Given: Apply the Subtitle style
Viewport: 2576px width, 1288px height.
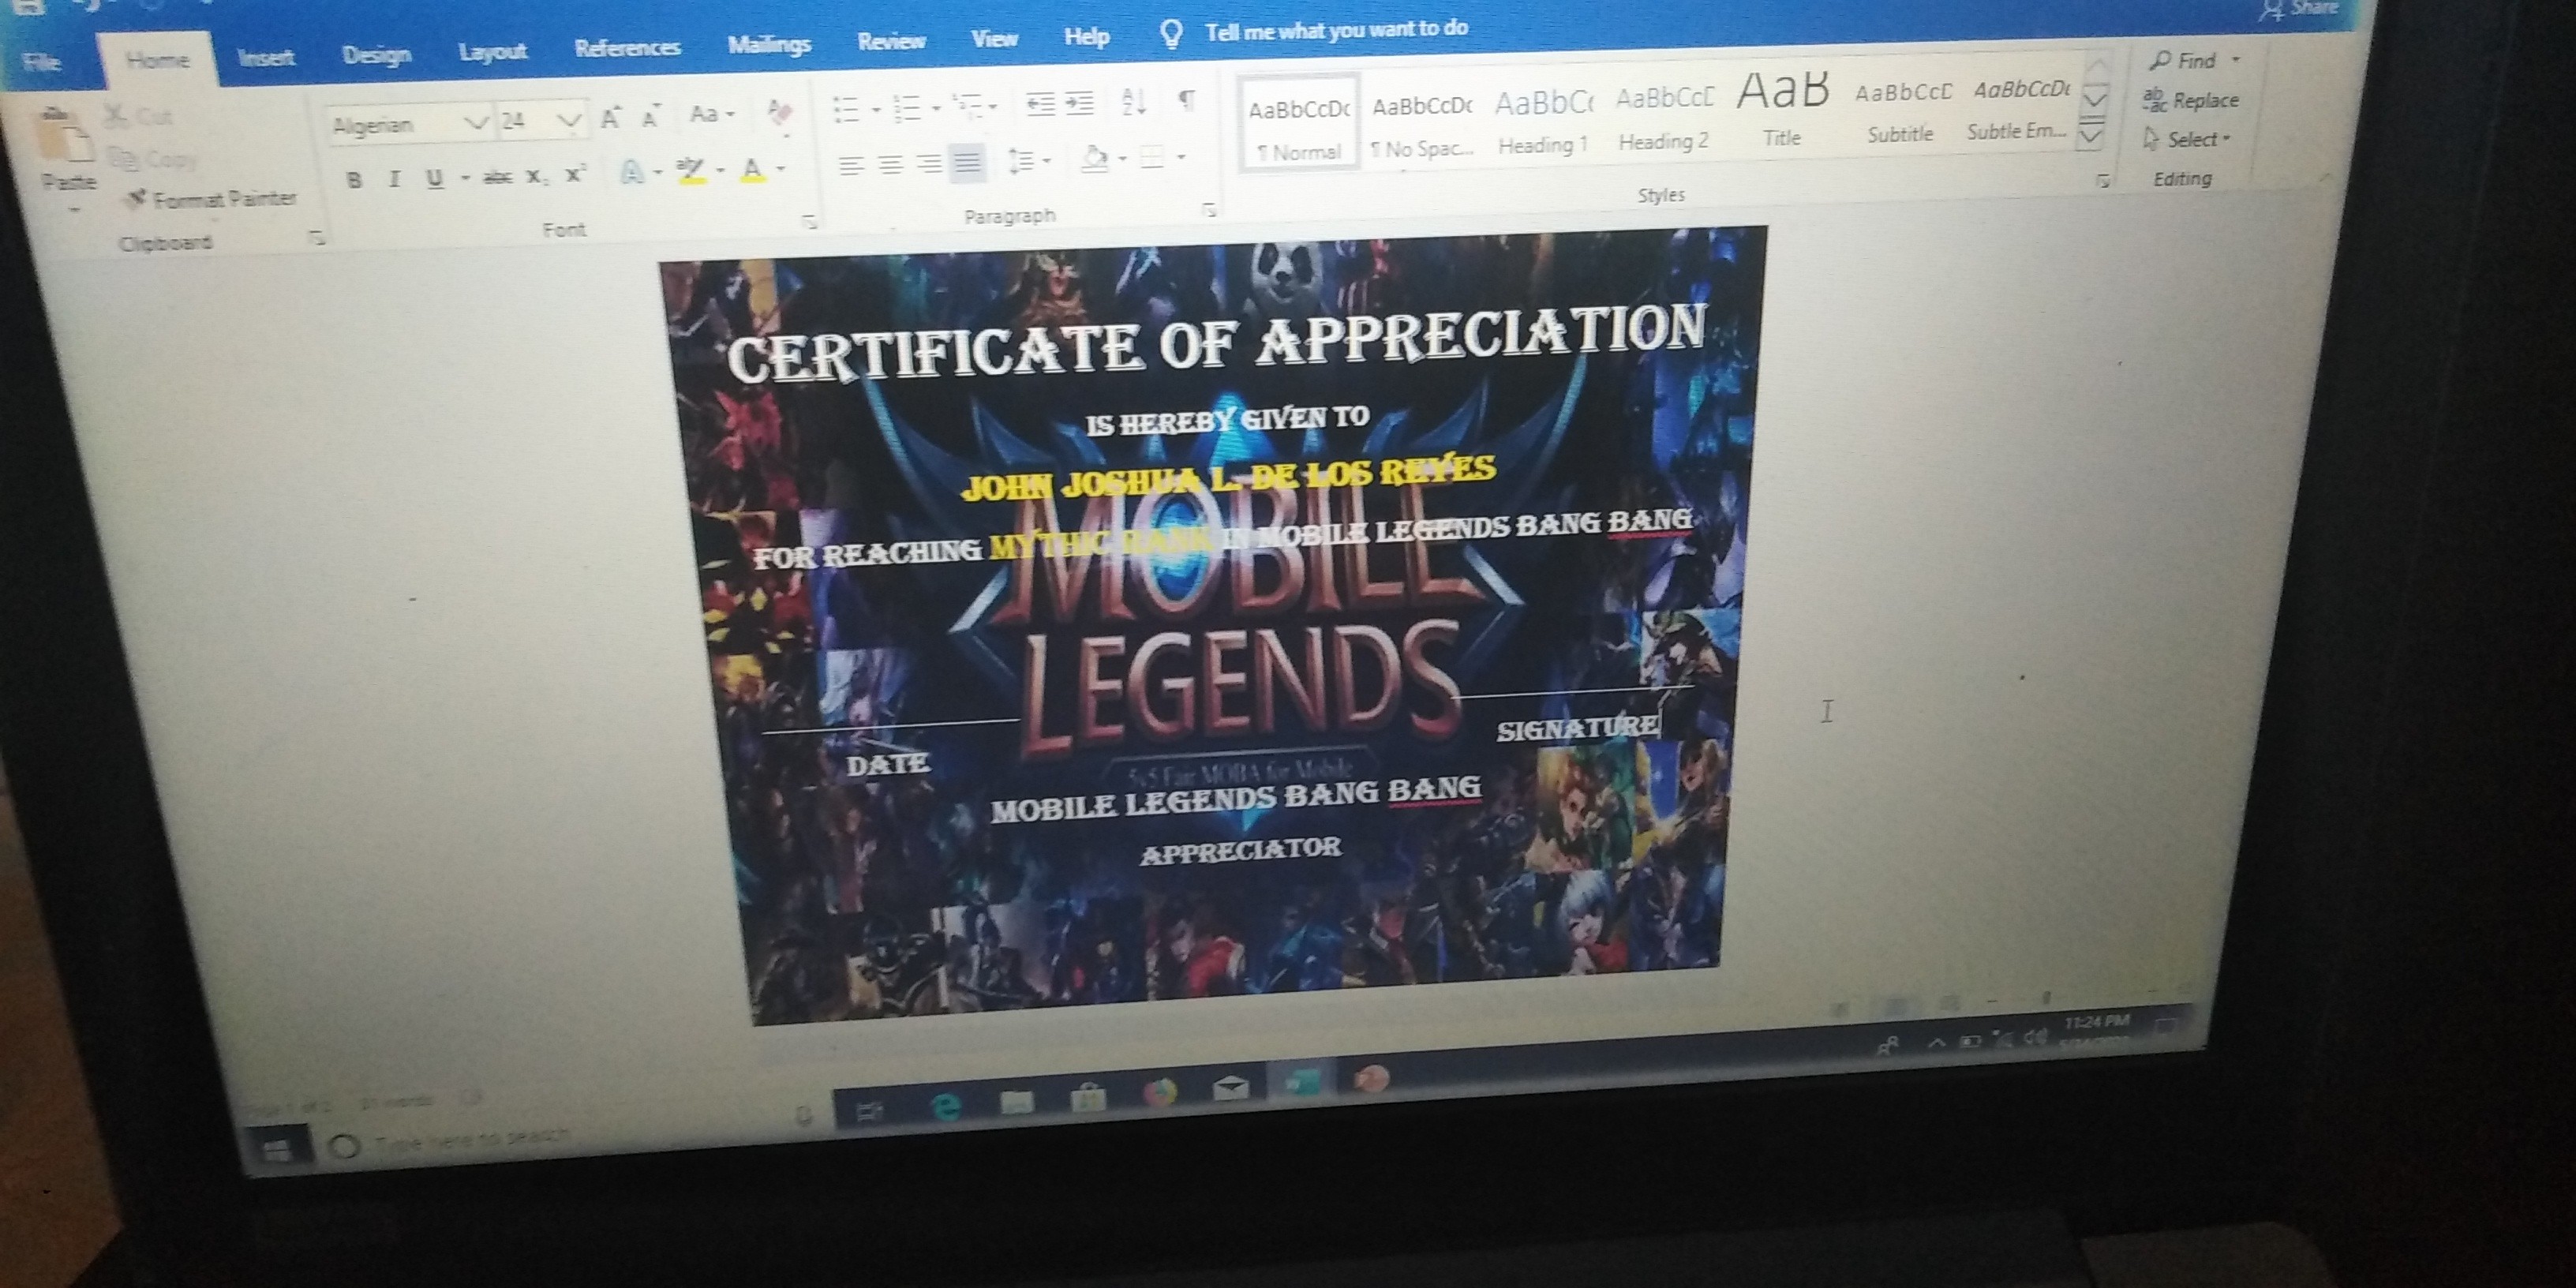Looking at the screenshot, I should pyautogui.click(x=1901, y=112).
